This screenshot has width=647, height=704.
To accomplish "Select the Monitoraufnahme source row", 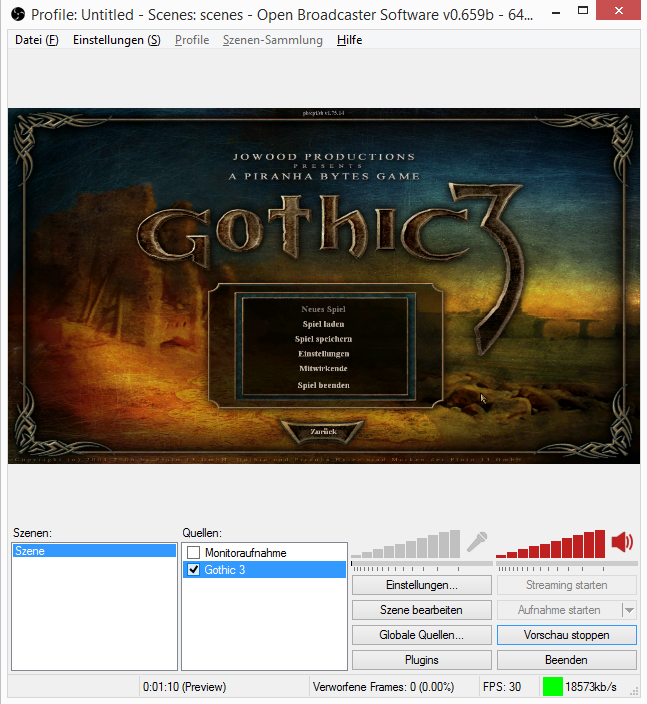I will 264,553.
